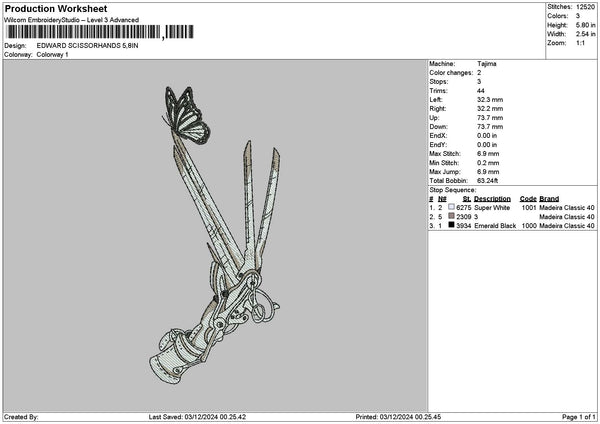600x424 pixels.
Task: Click the Right value 32.2 mm
Action: tap(490, 109)
